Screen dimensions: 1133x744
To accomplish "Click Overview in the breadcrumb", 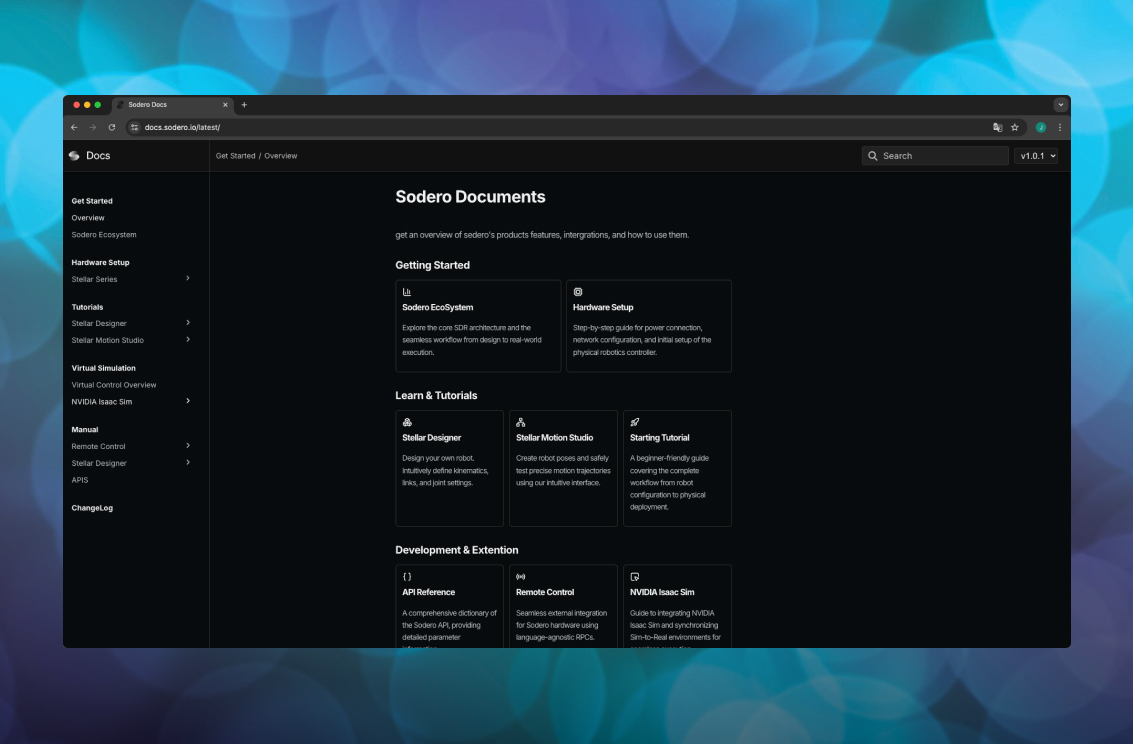I will tap(281, 156).
